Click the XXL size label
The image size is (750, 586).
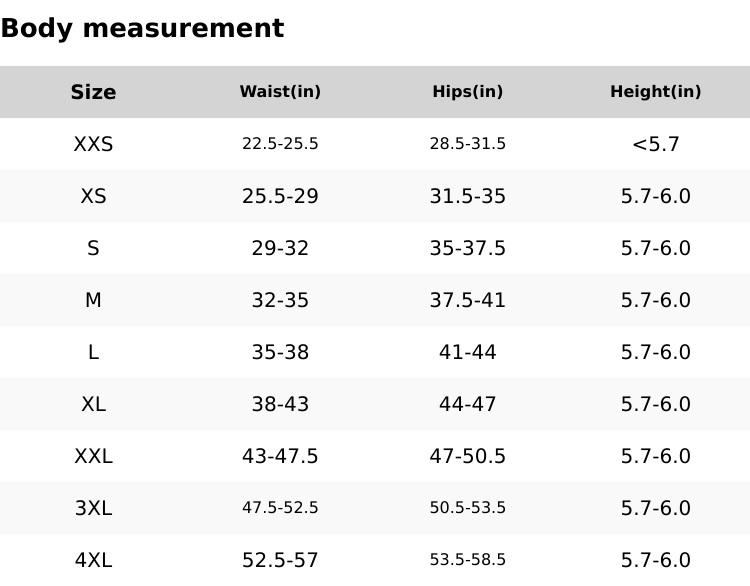[x=93, y=456]
